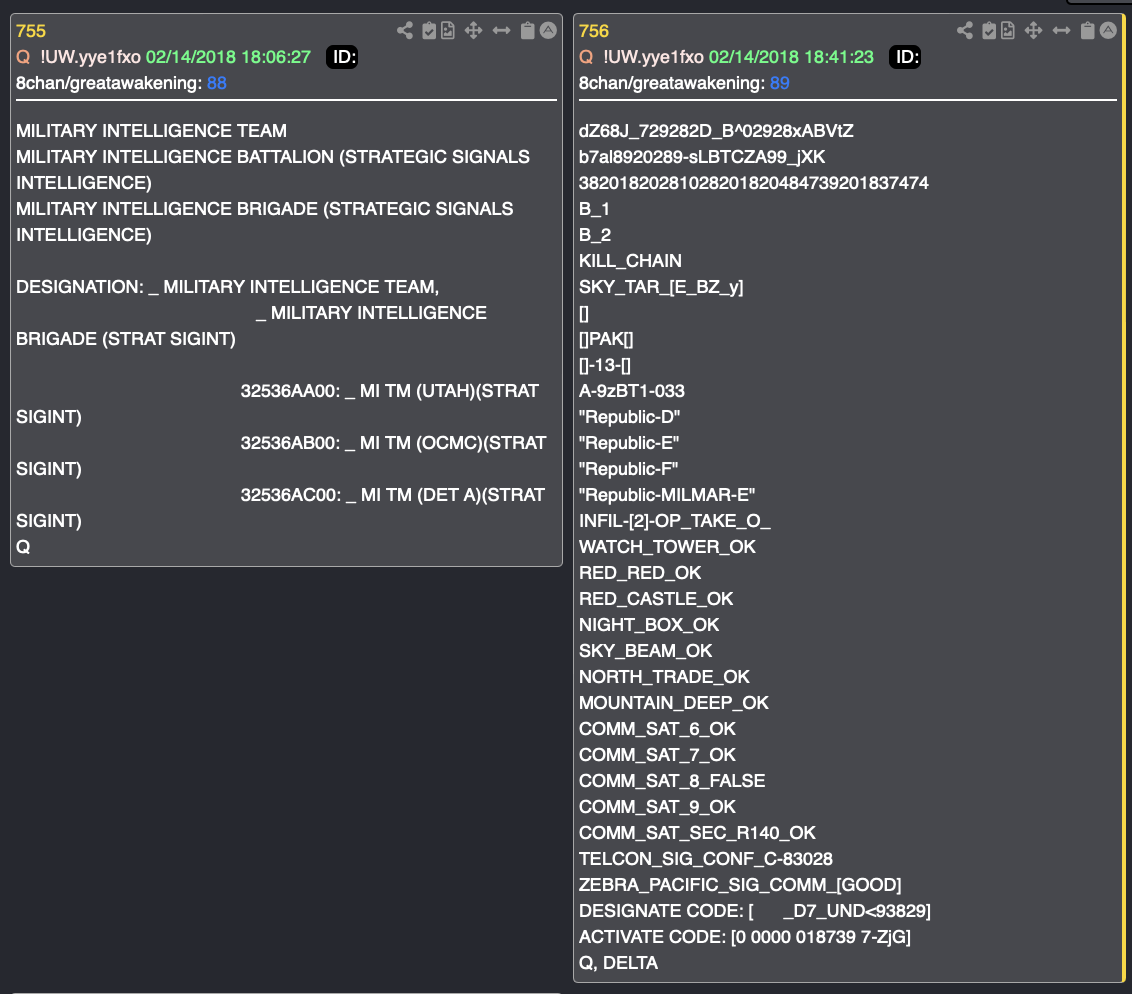The image size is (1132, 994).
Task: Click the "Republic-MILMAR-E" line
Action: coord(667,494)
